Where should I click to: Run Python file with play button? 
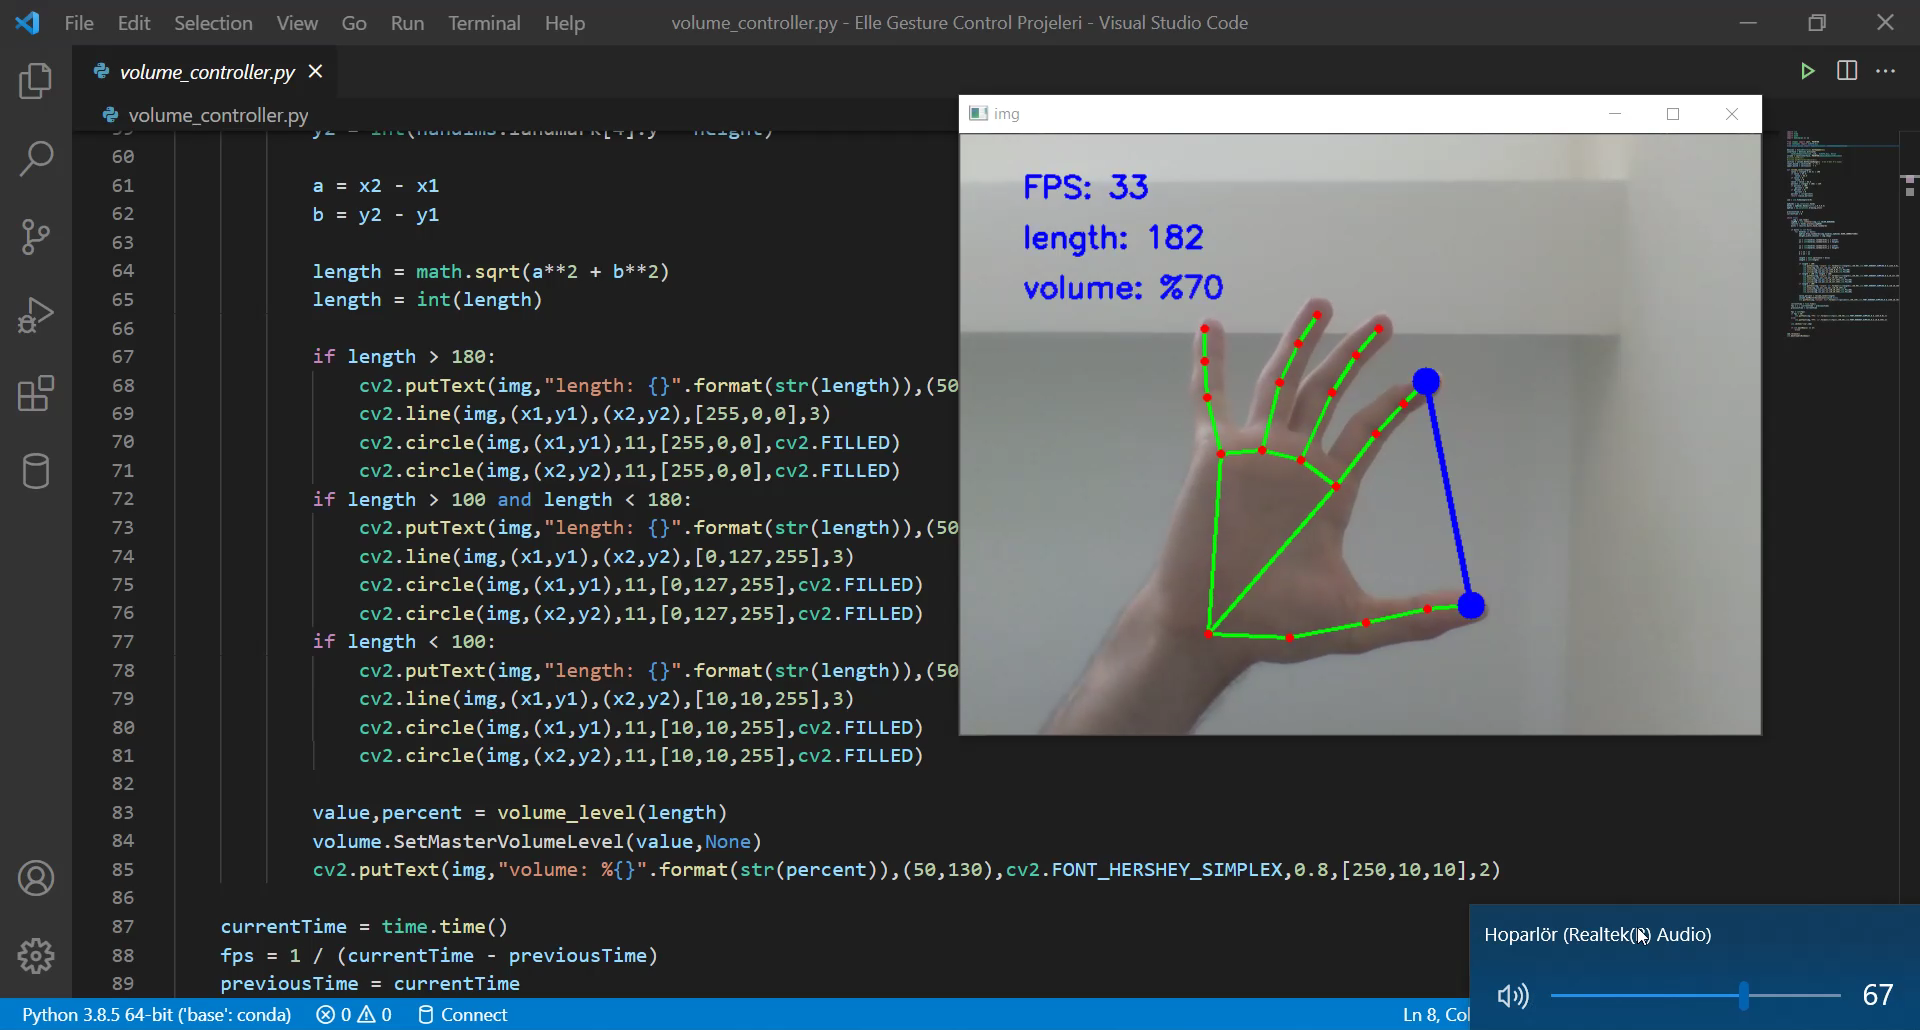pyautogui.click(x=1807, y=71)
